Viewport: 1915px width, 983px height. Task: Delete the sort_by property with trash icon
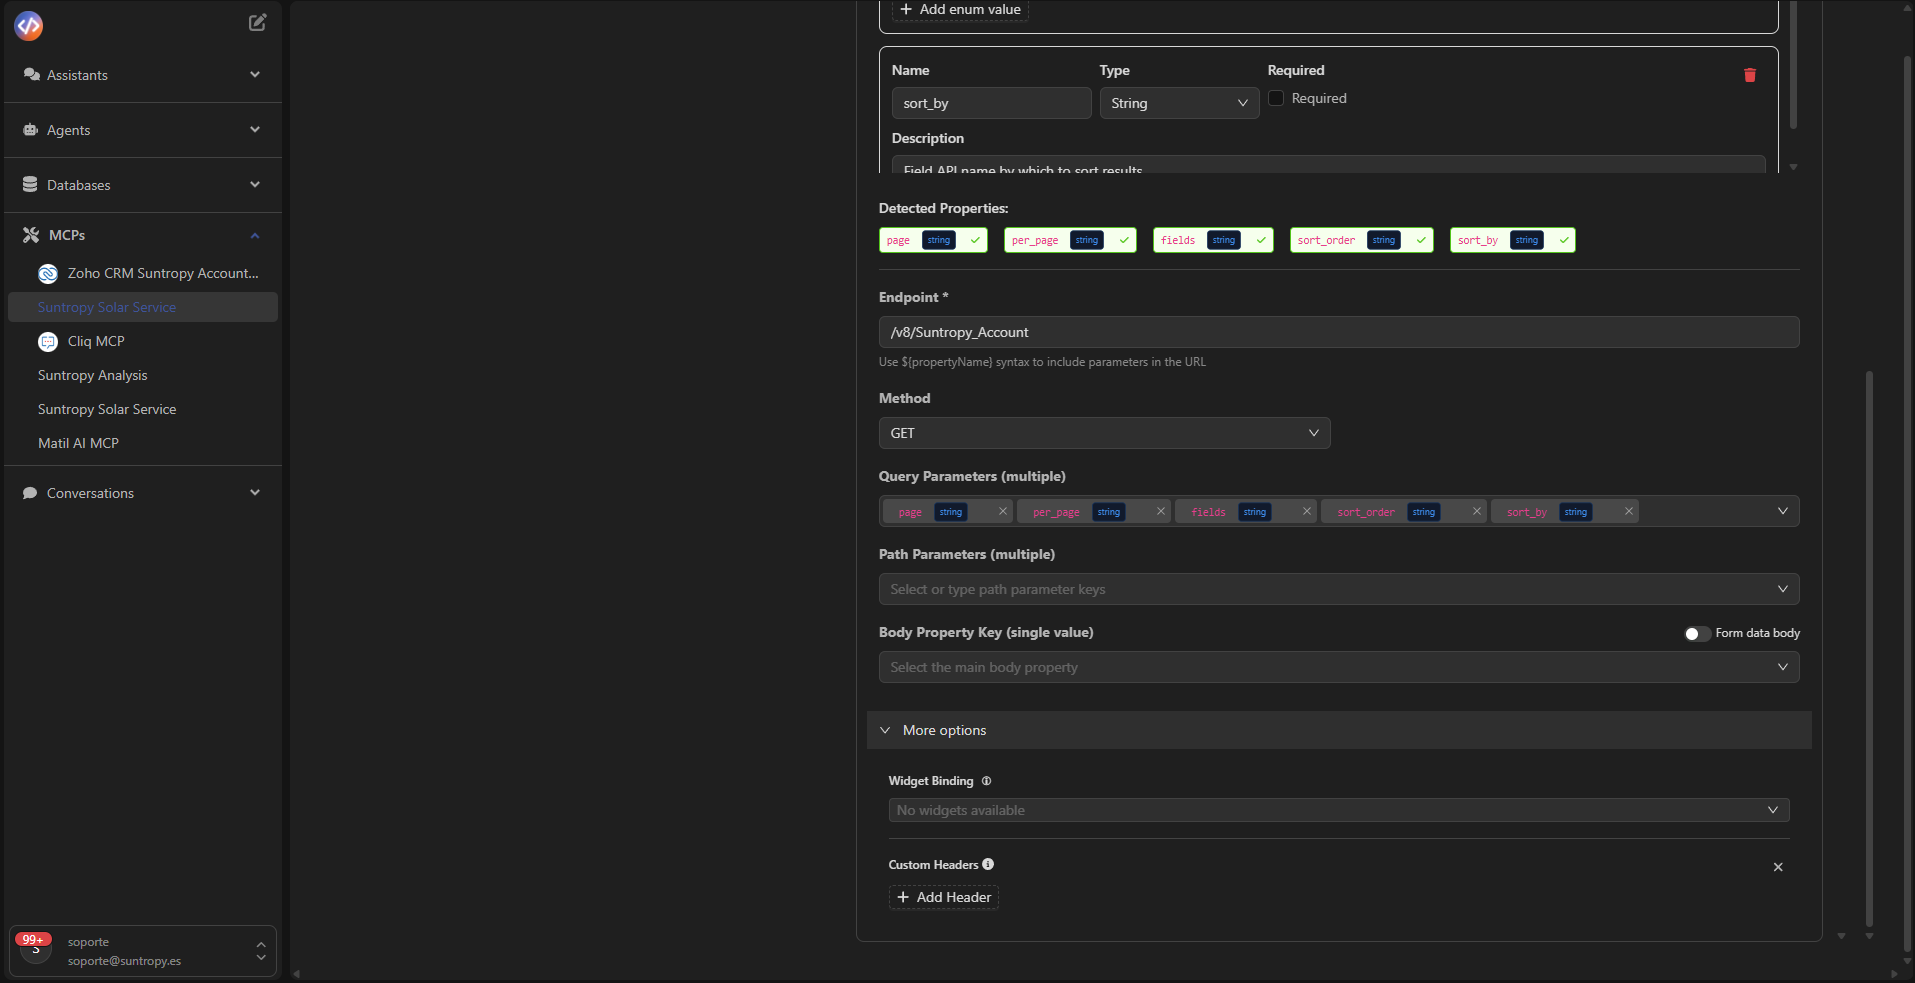pos(1750,75)
